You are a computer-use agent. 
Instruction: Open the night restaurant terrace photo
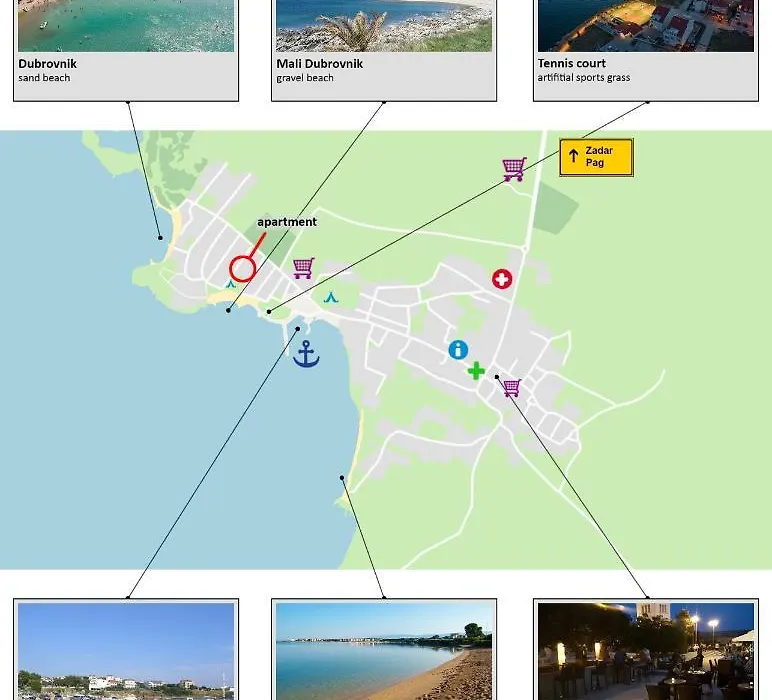tap(645, 651)
